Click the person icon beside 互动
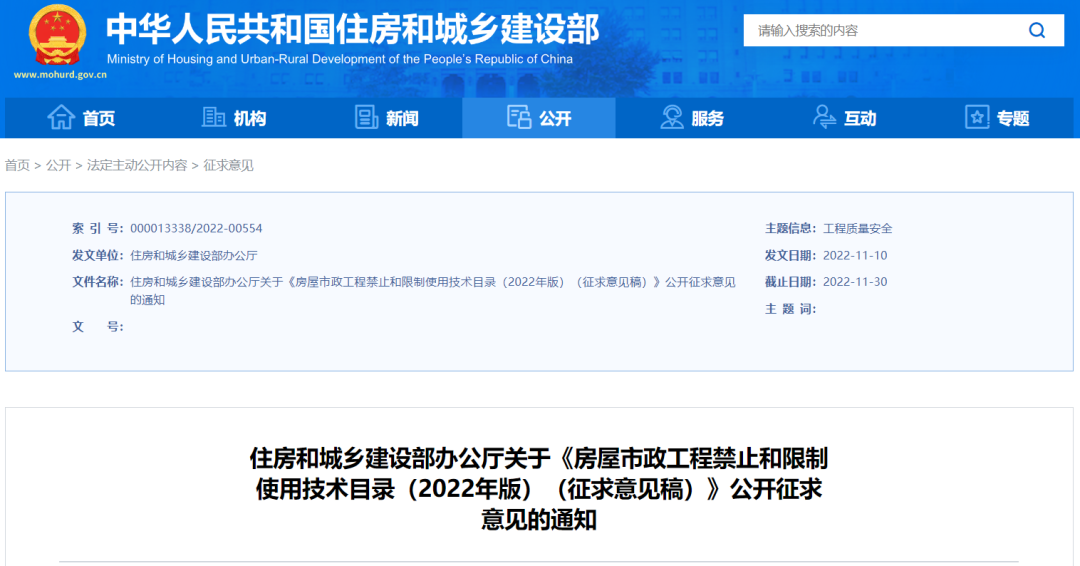Viewport: 1080px width, 566px height. click(x=824, y=118)
